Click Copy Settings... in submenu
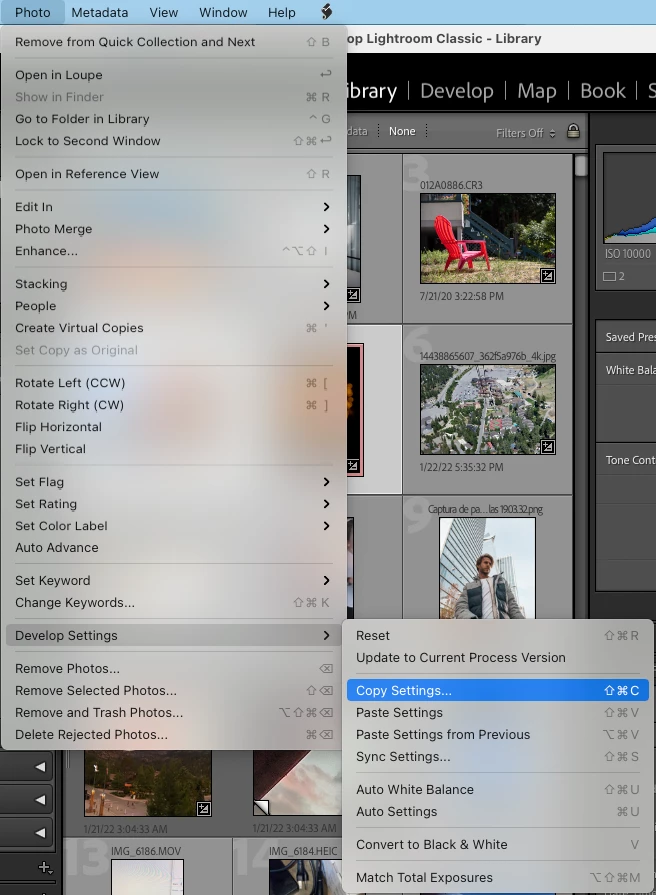 (x=497, y=690)
